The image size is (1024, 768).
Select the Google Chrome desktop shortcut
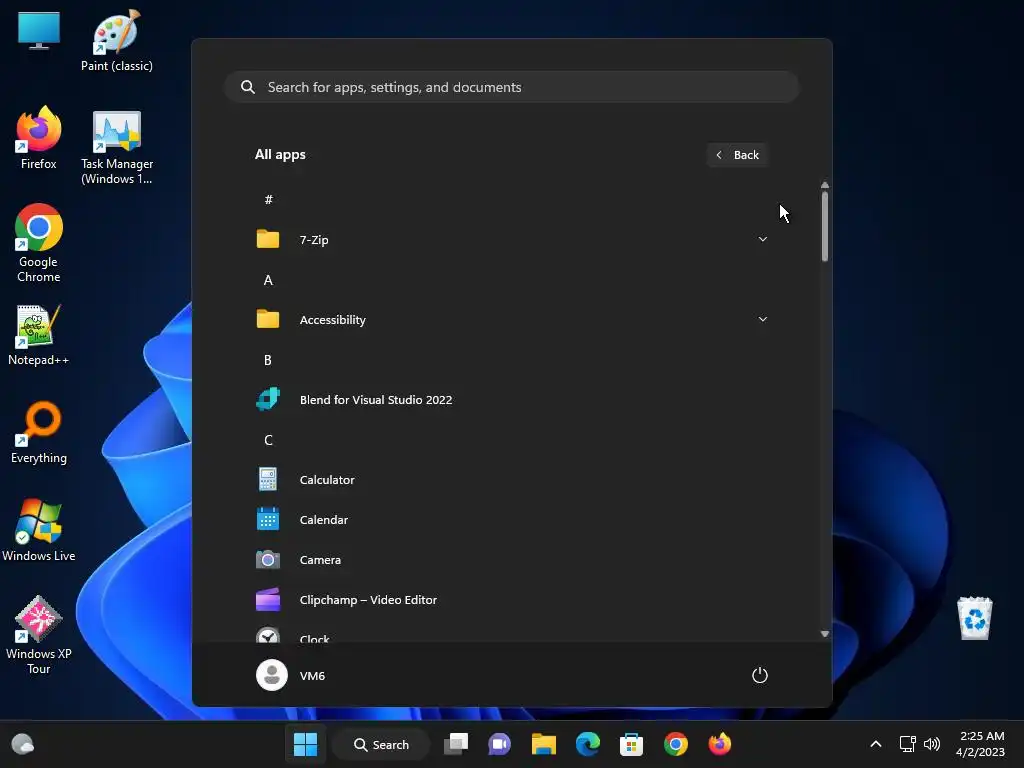39,243
